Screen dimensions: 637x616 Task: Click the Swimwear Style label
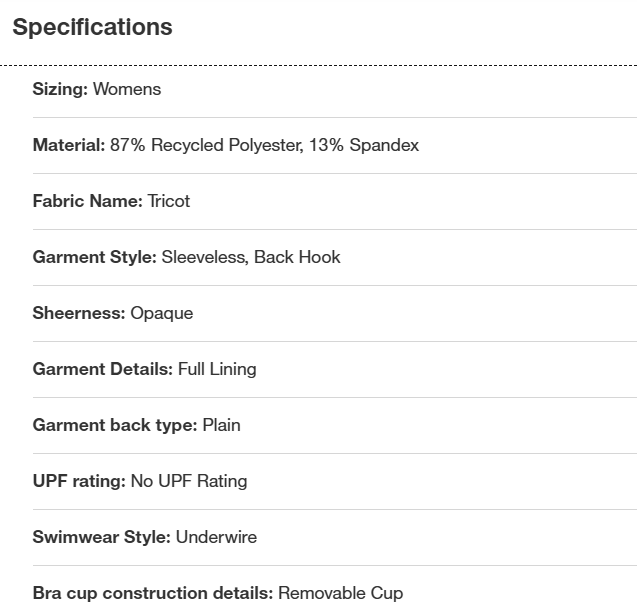[x=101, y=537]
